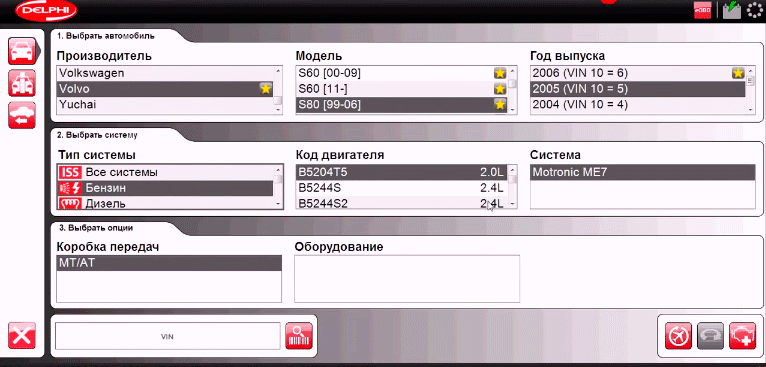Click the engine diagnostics plus icon
The height and width of the screenshot is (367, 766).
point(743,336)
